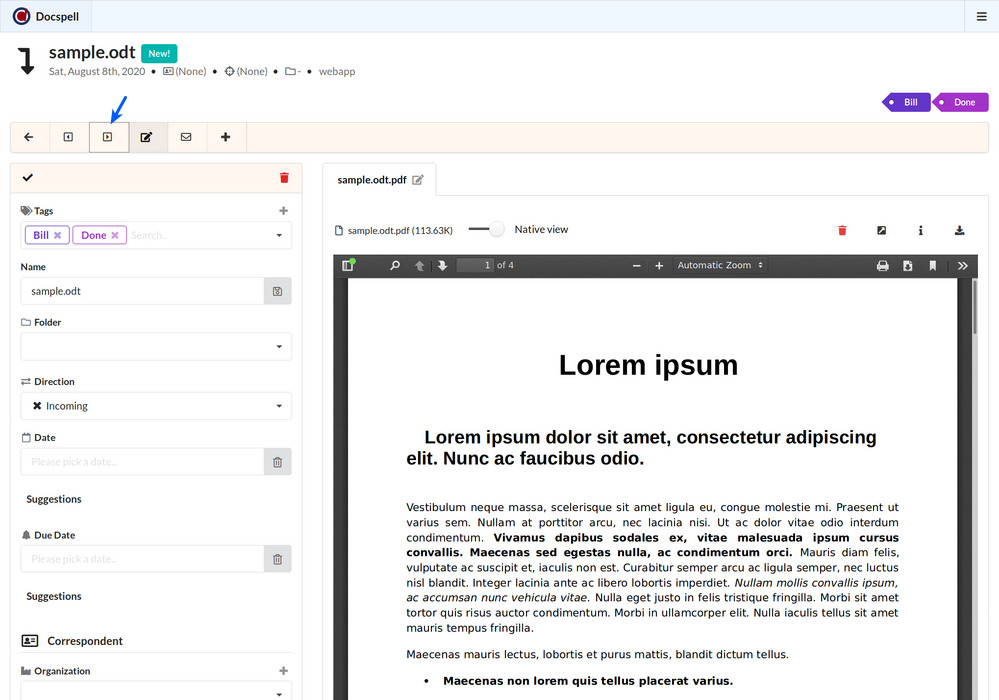The height and width of the screenshot is (700, 999).
Task: Toggle PDF viewer sidebar
Action: point(348,266)
